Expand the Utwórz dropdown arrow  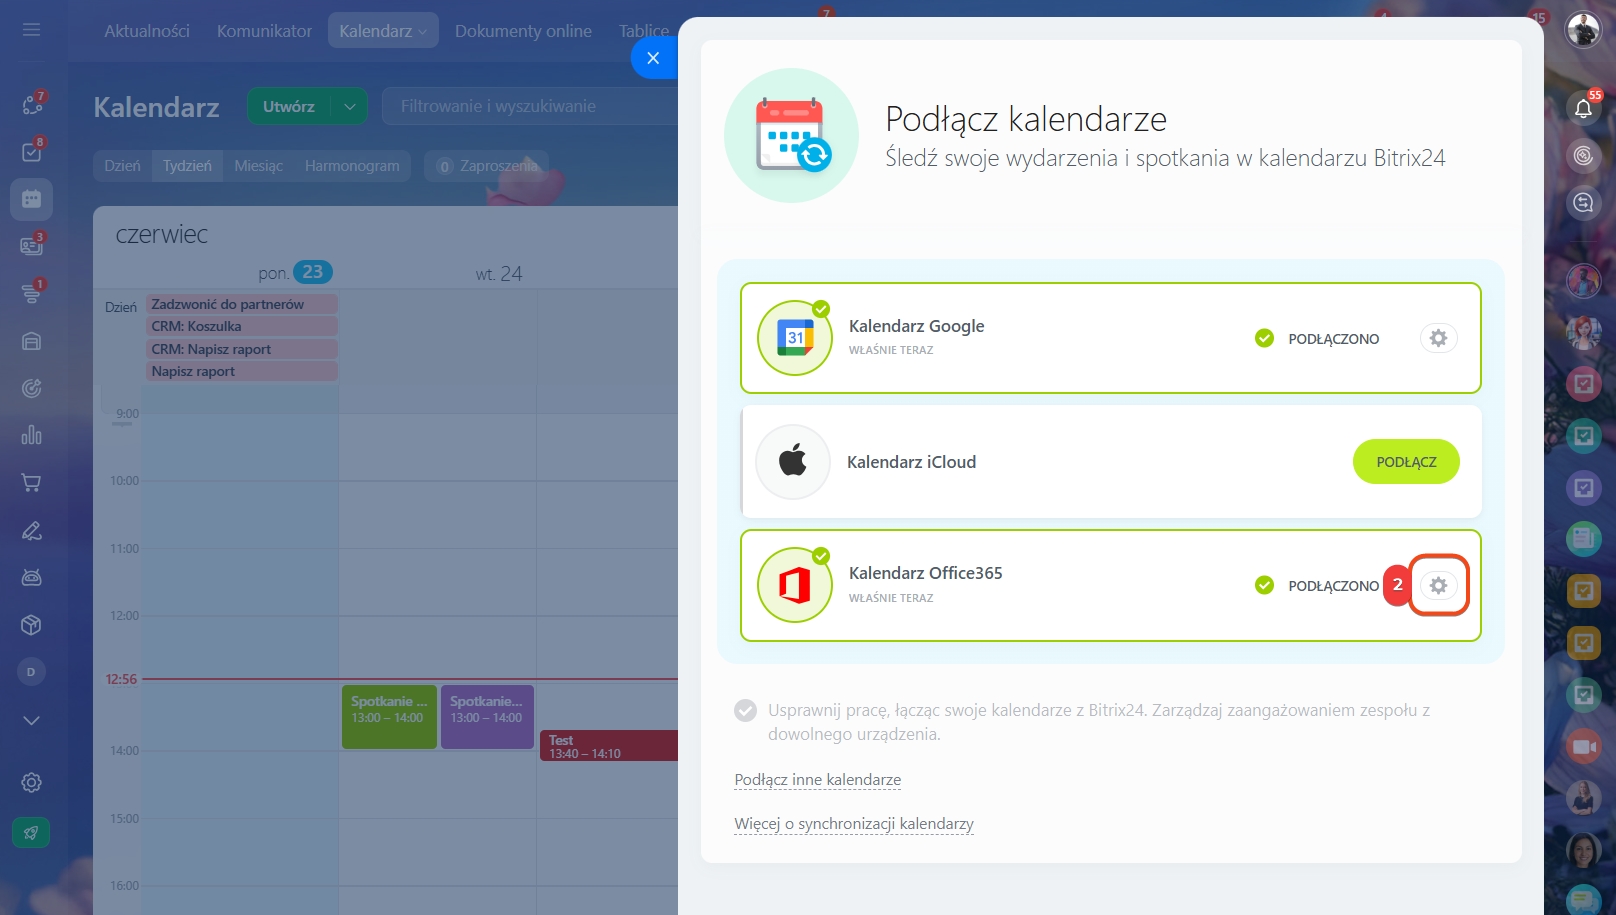[349, 107]
